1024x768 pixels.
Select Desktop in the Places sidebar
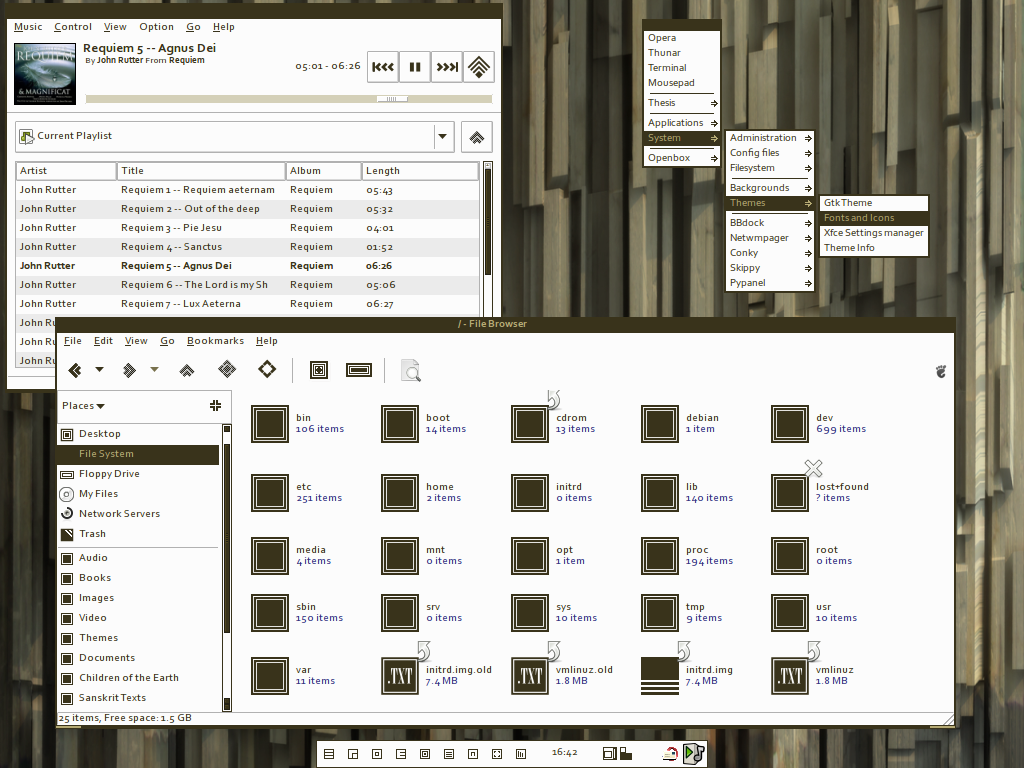click(139, 434)
